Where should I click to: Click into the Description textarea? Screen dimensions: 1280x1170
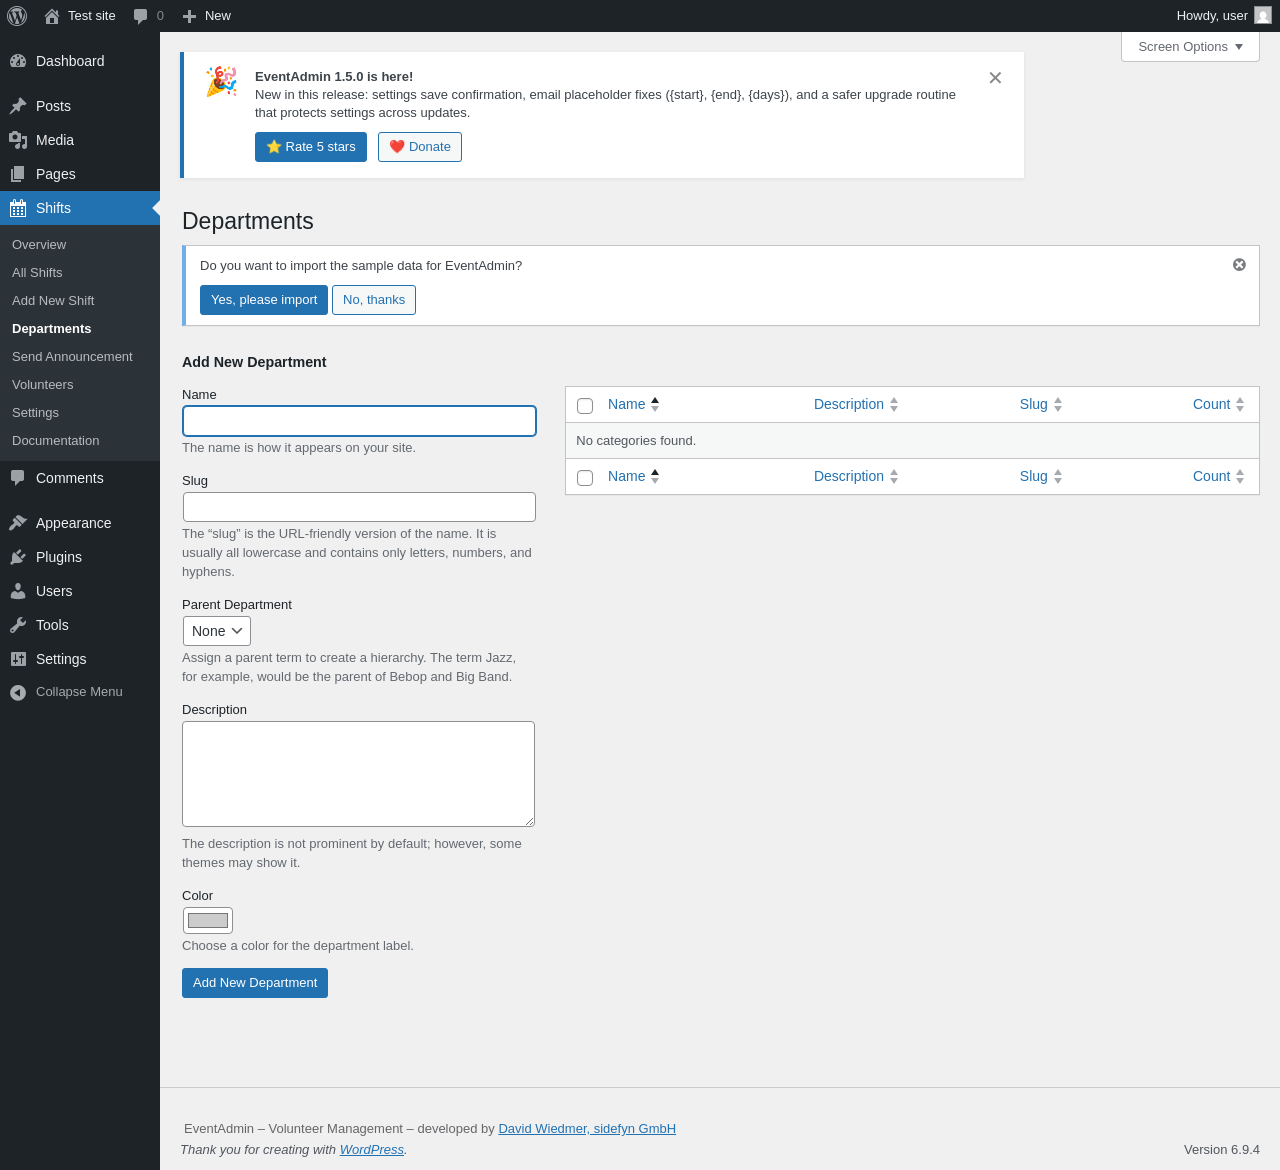pos(358,774)
